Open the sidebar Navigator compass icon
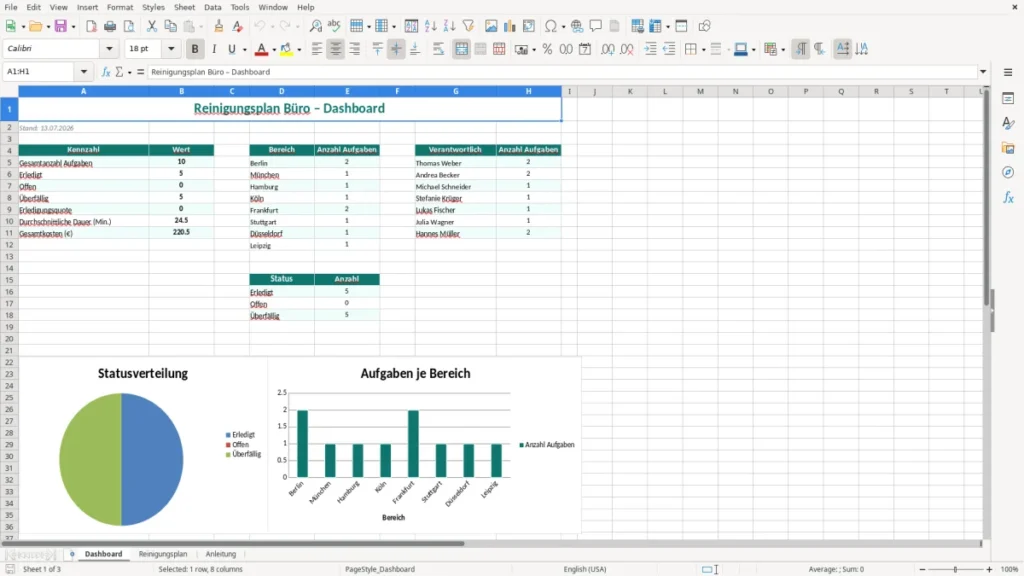This screenshot has width=1024, height=576. pos(1008,172)
